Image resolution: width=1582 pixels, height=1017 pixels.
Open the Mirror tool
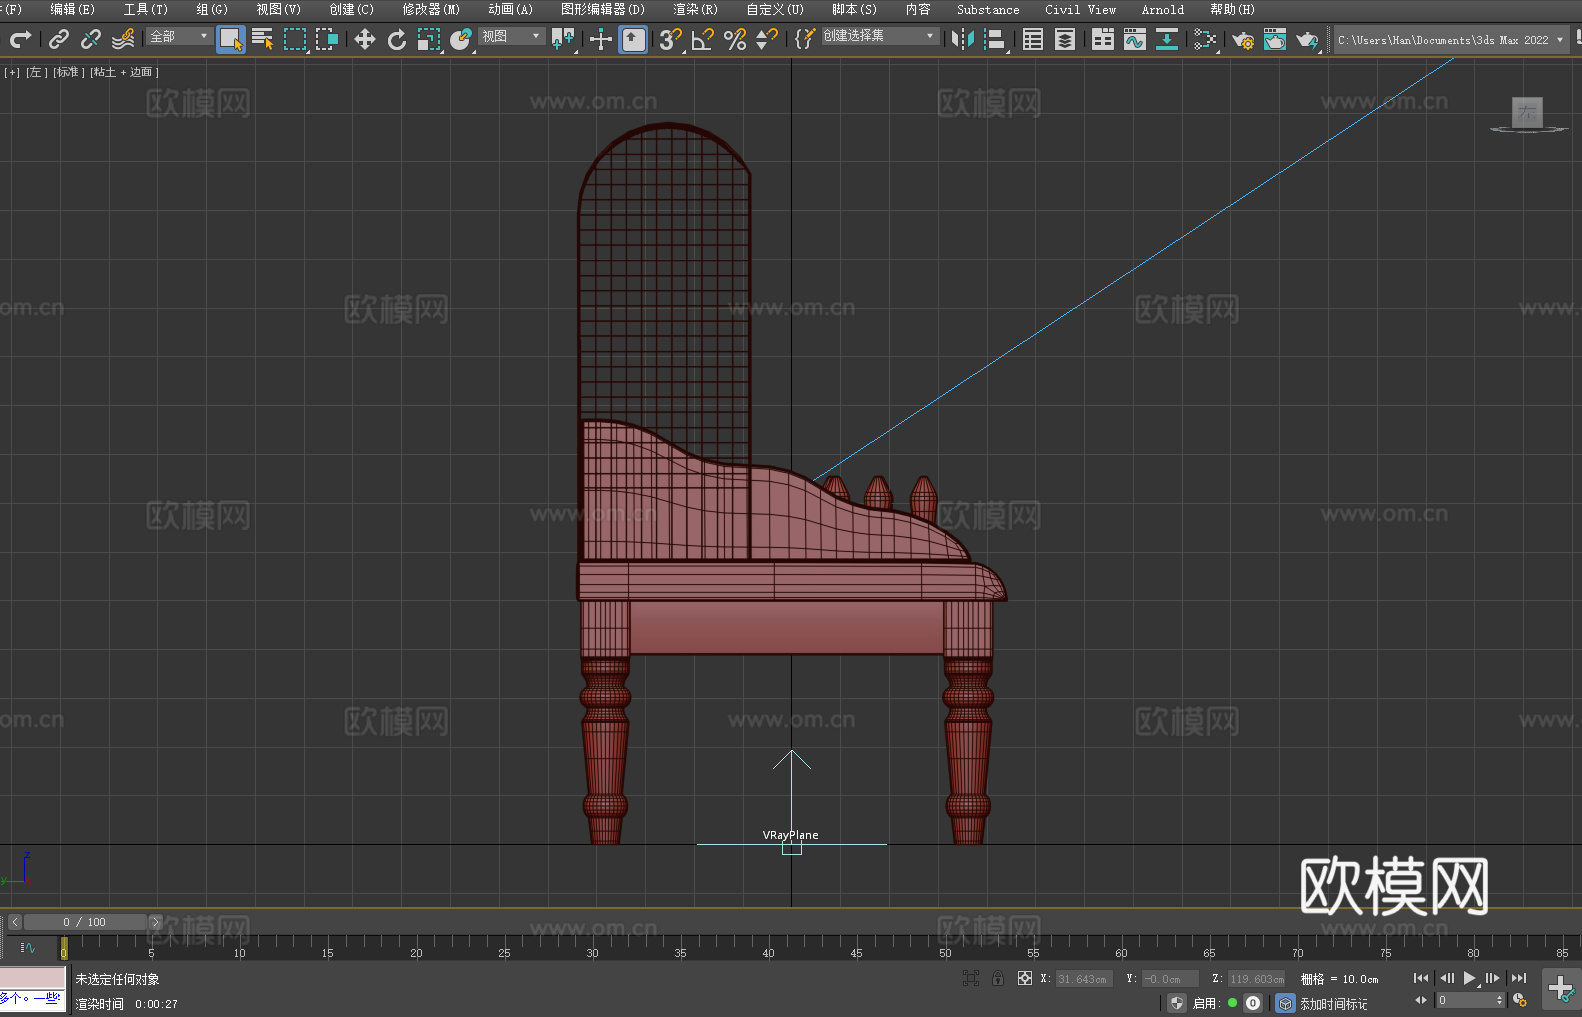(962, 39)
